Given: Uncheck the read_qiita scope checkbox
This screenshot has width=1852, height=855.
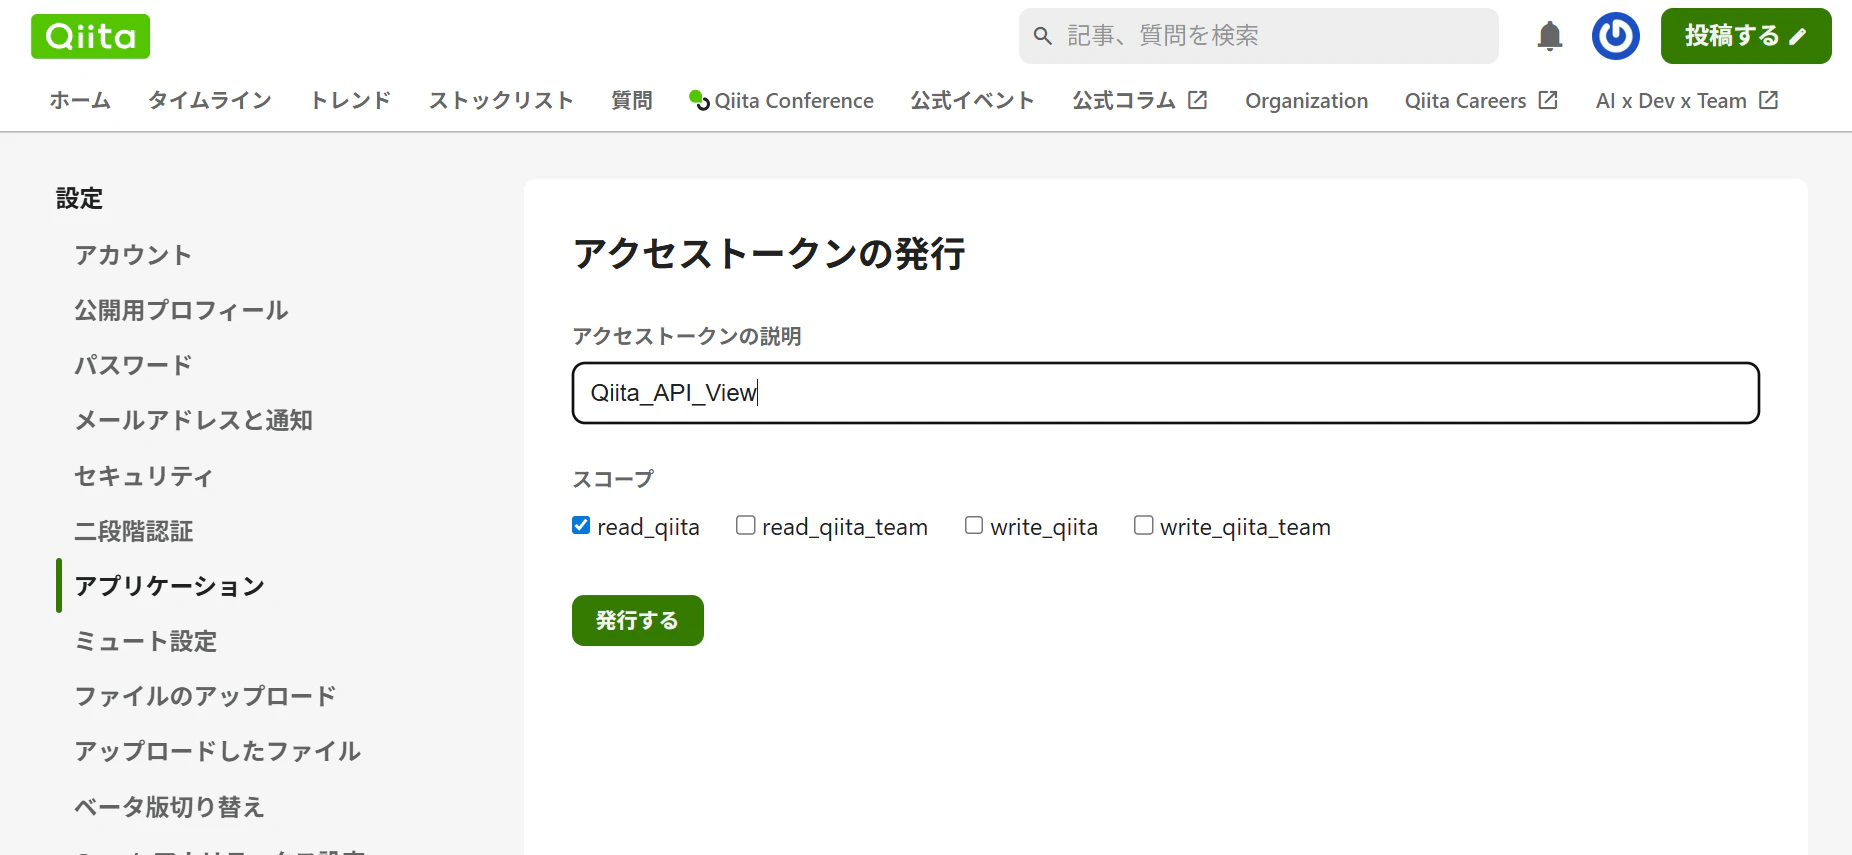Looking at the screenshot, I should coord(581,525).
